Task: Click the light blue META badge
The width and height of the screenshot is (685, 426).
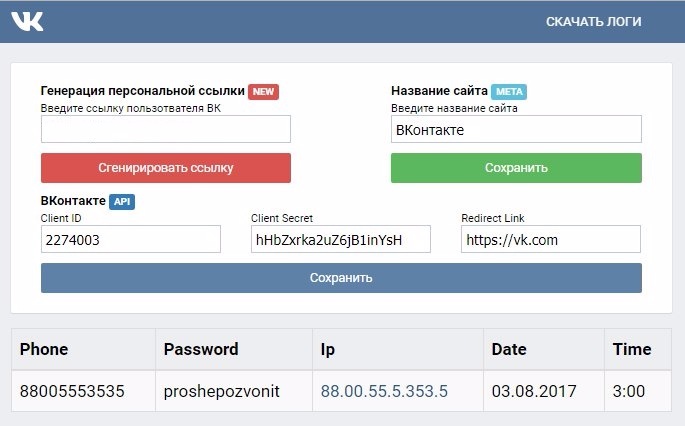Action: (509, 92)
